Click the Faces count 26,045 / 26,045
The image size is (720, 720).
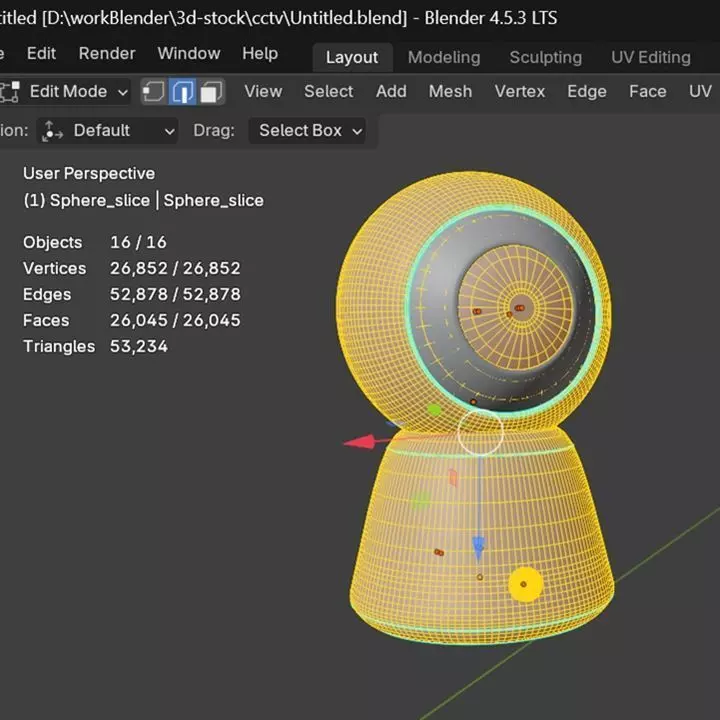[175, 320]
